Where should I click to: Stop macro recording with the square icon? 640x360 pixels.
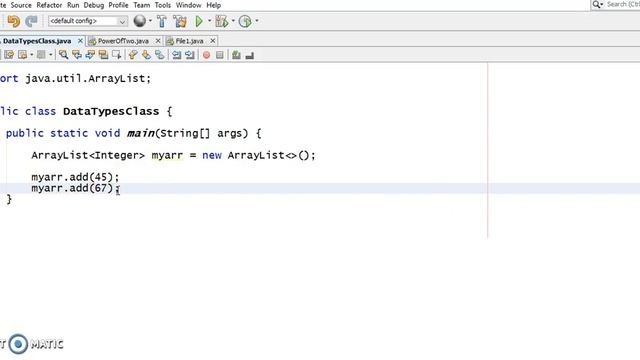[x=220, y=55]
